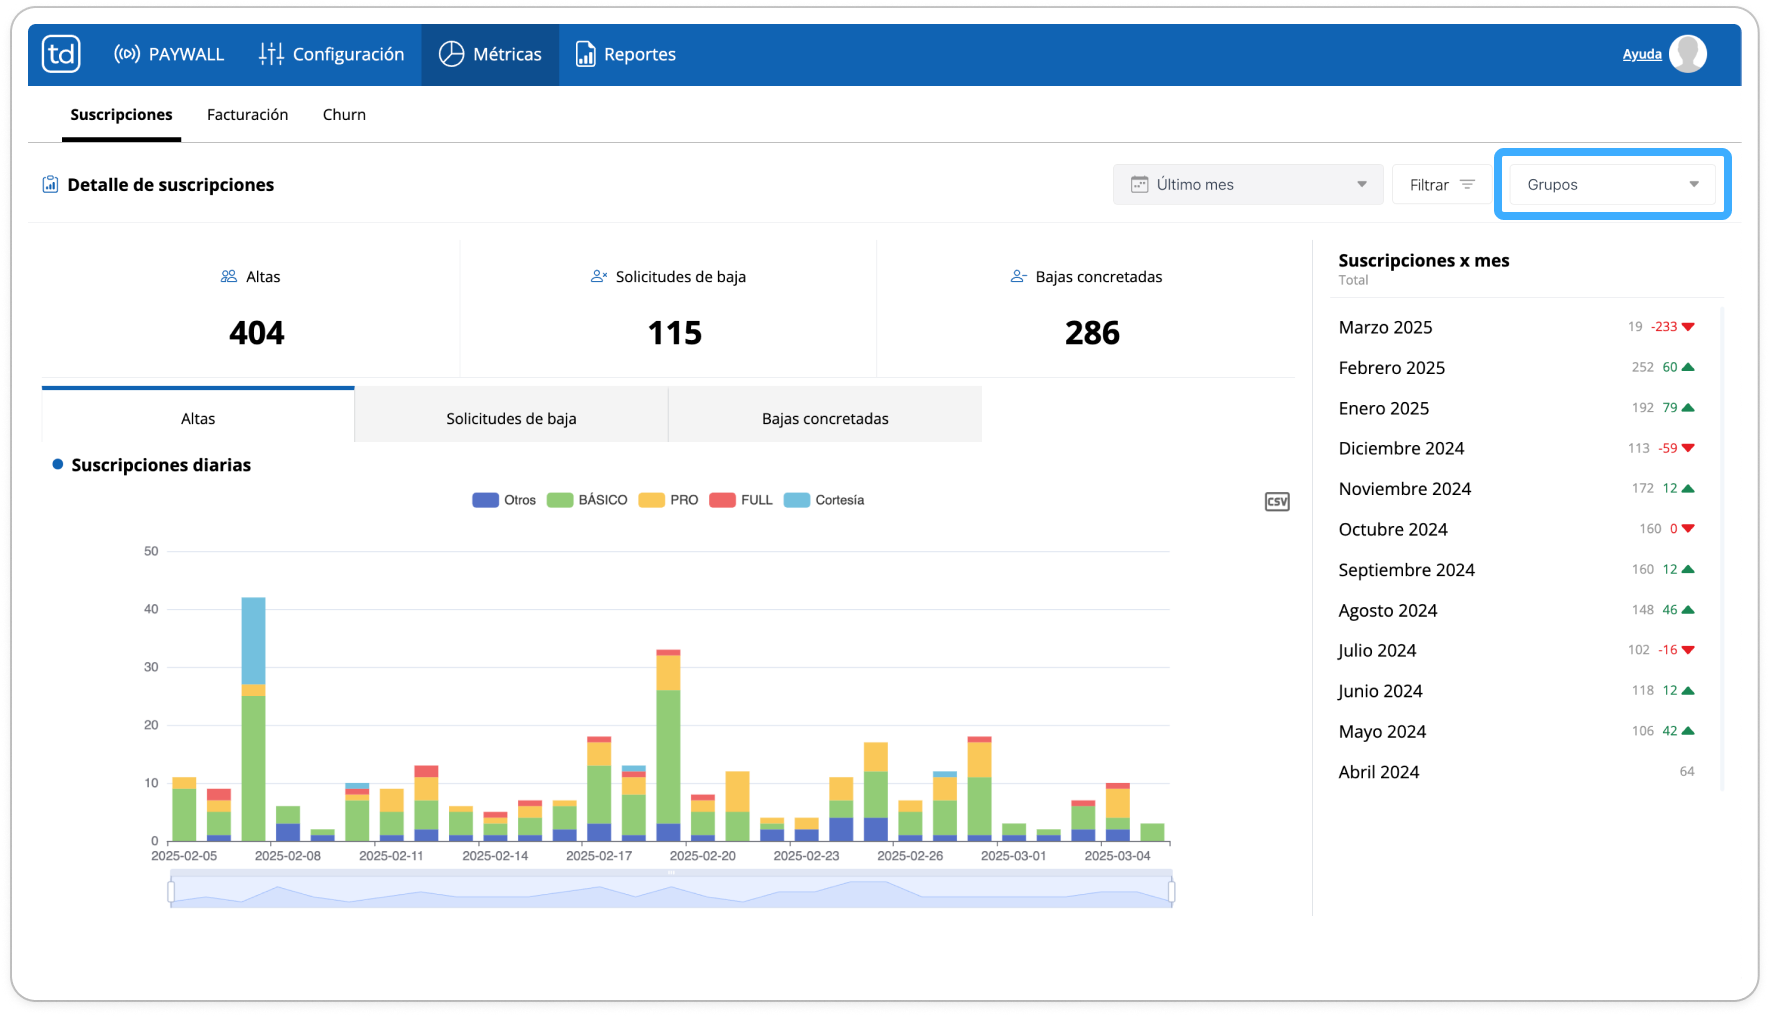Download chart data via CSV icon
1770x1016 pixels.
tap(1277, 501)
